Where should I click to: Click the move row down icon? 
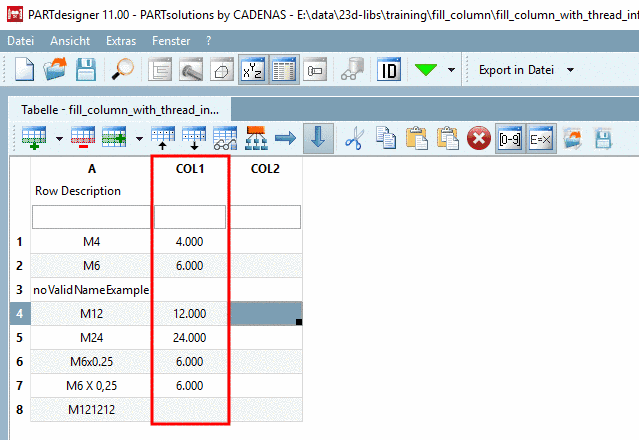click(194, 138)
